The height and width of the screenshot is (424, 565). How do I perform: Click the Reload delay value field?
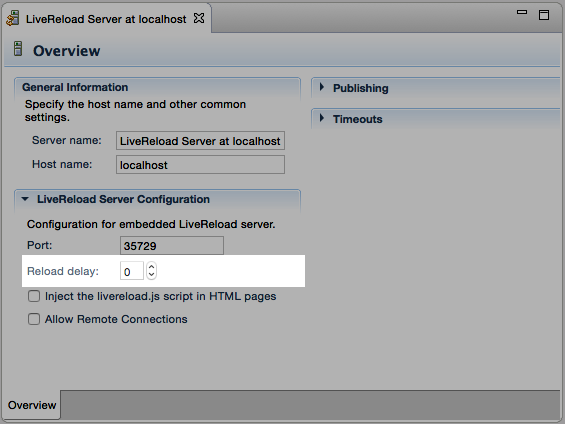pyautogui.click(x=132, y=271)
